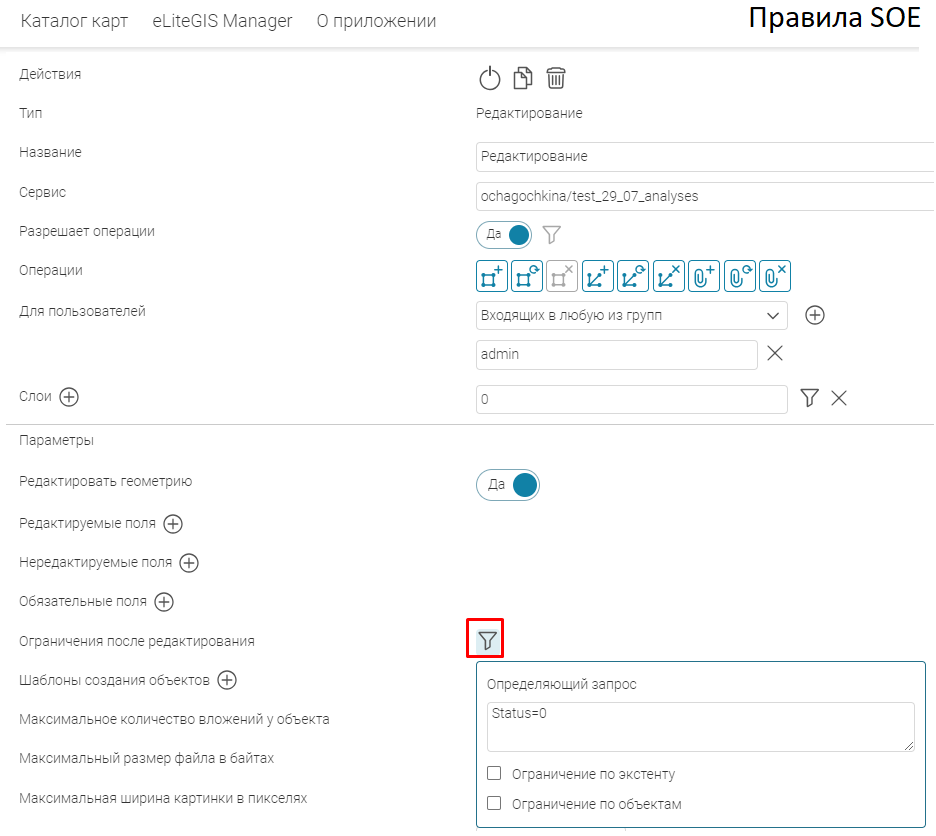Click the power icon in Действия row
The image size is (936, 836).
(x=488, y=78)
